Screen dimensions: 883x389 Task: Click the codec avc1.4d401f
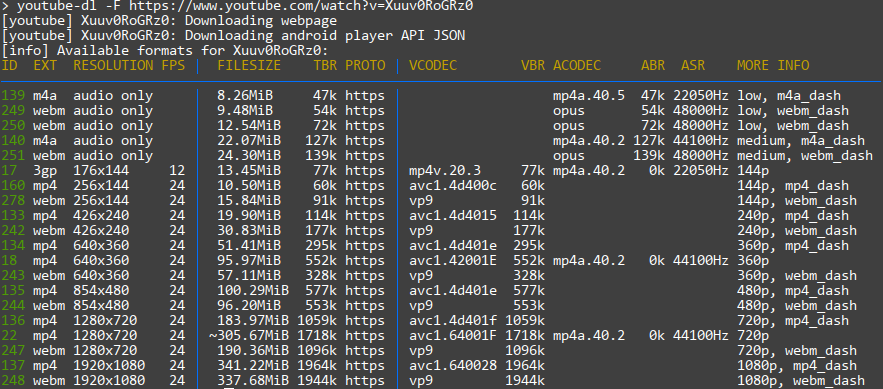coord(453,321)
